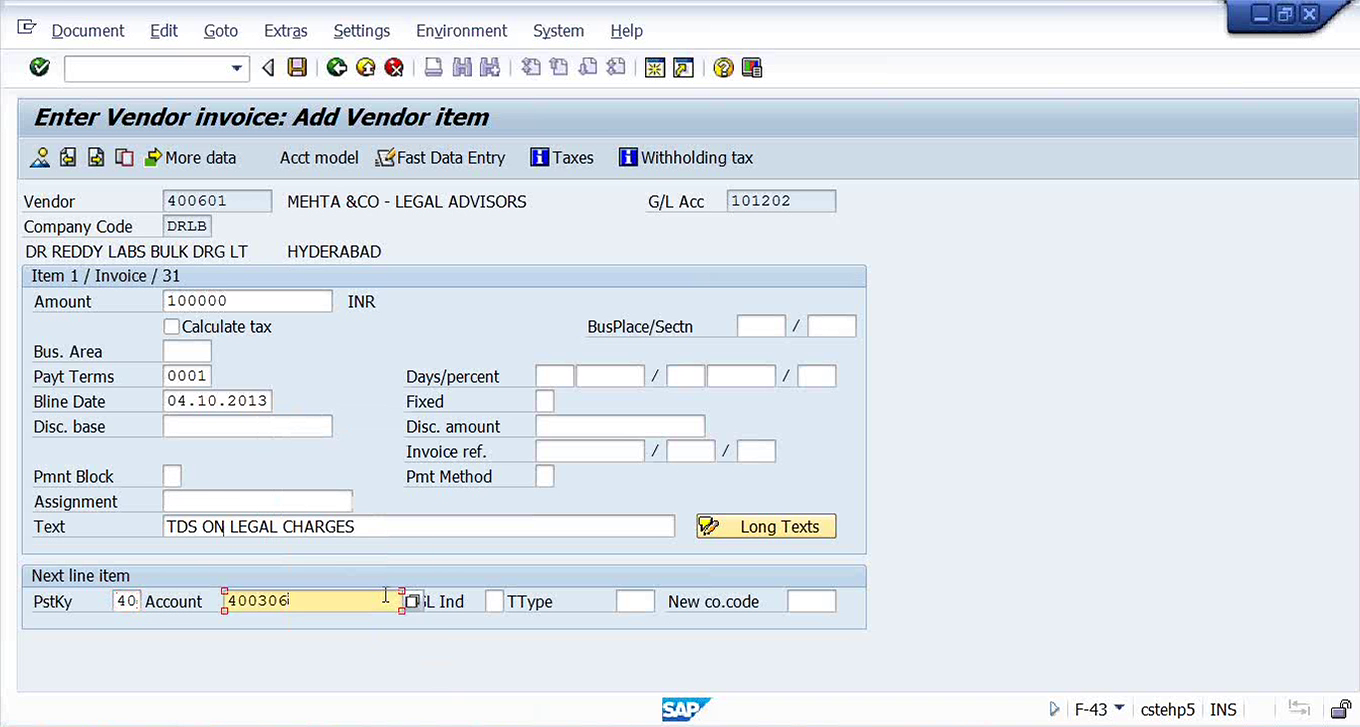Click the Pmt Method field
Image resolution: width=1360 pixels, height=727 pixels.
[x=545, y=476]
